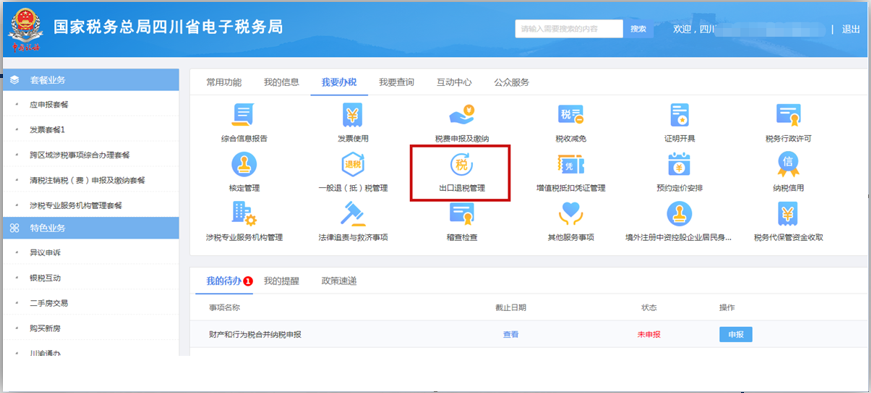Click the 套餐业务 section header
The height and width of the screenshot is (393, 871).
91,80
